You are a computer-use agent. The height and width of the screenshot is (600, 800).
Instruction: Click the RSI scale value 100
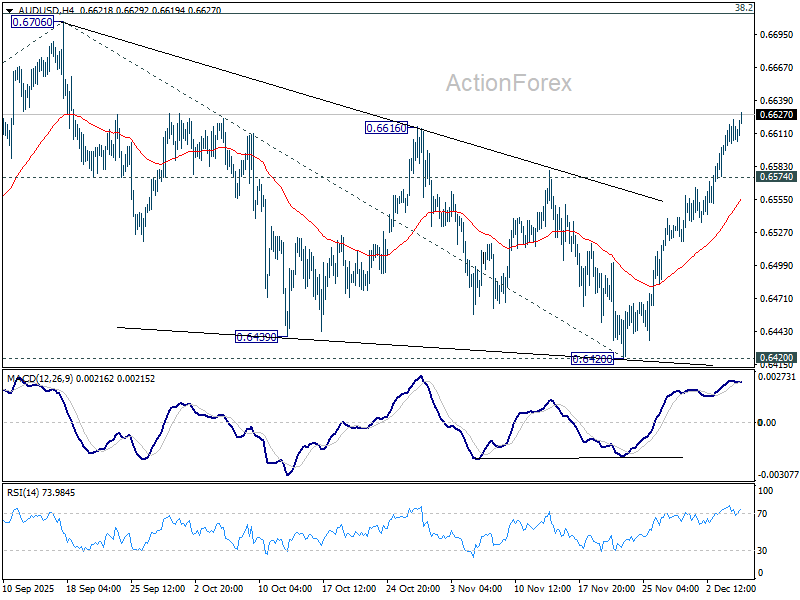766,491
